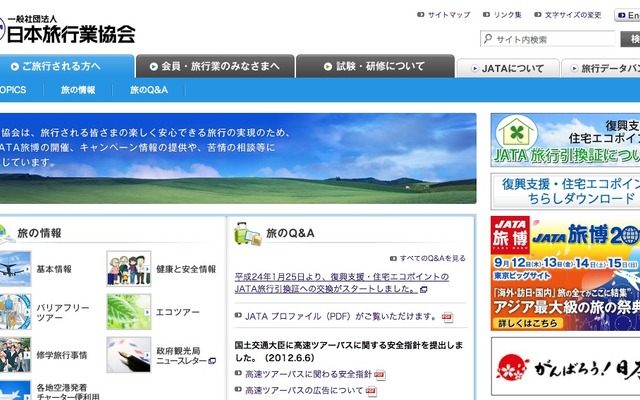640x400 pixels.
Task: Open the リンク集 link
Action: pyautogui.click(x=507, y=15)
